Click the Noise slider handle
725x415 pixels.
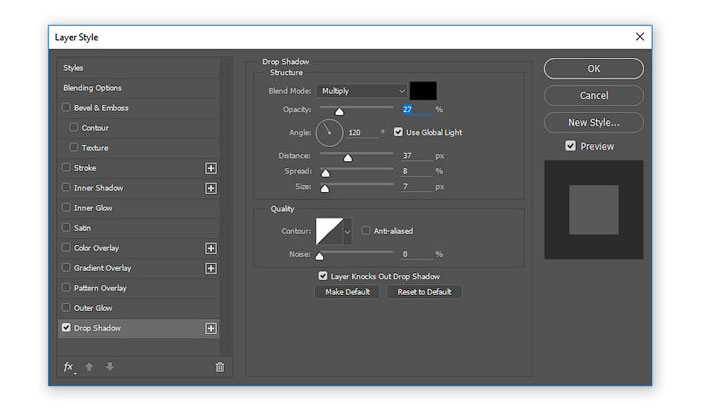coord(319,256)
